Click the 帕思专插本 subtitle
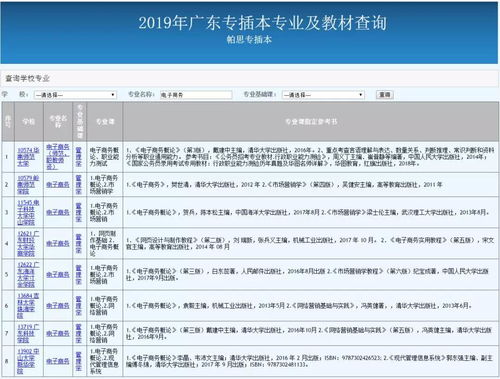Viewport: 500px width, 379px height. 249,40
